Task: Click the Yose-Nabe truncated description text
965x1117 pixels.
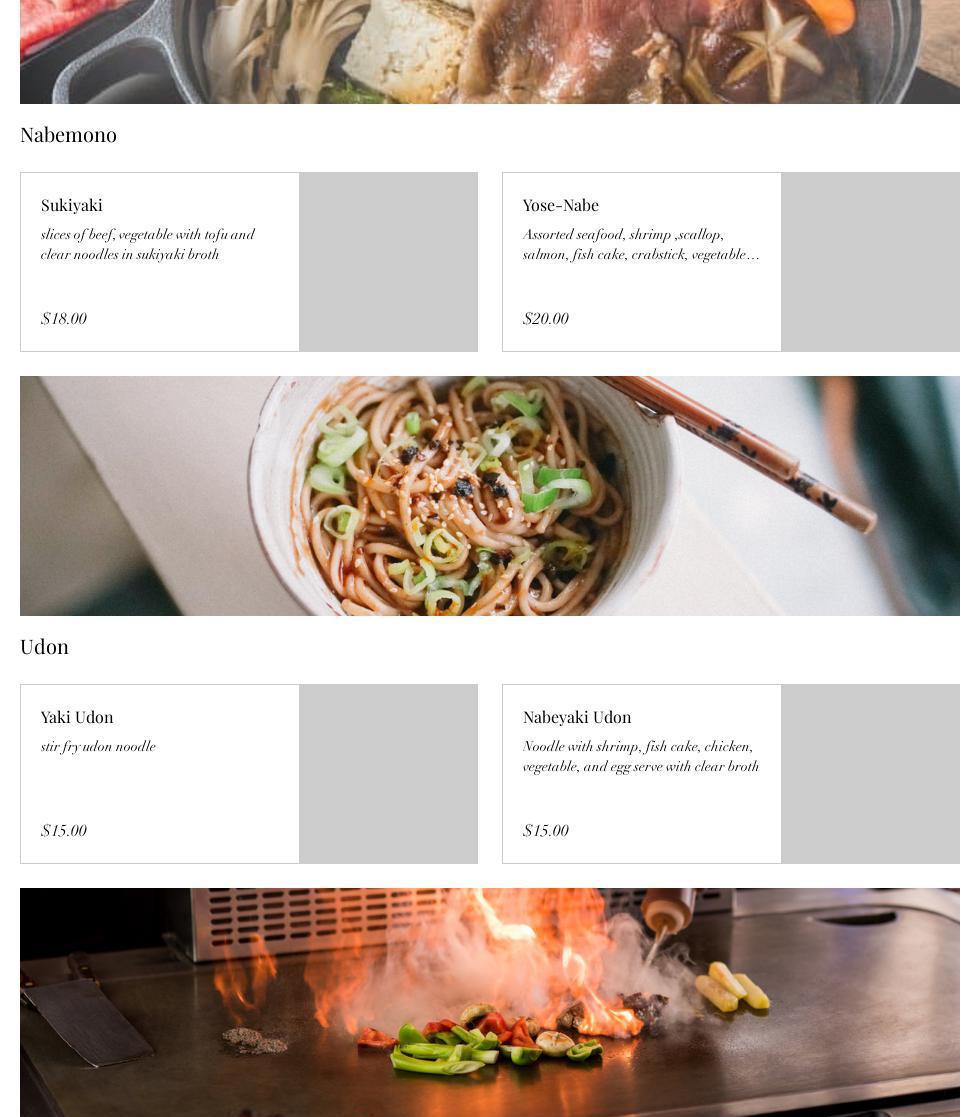Action: [641, 244]
